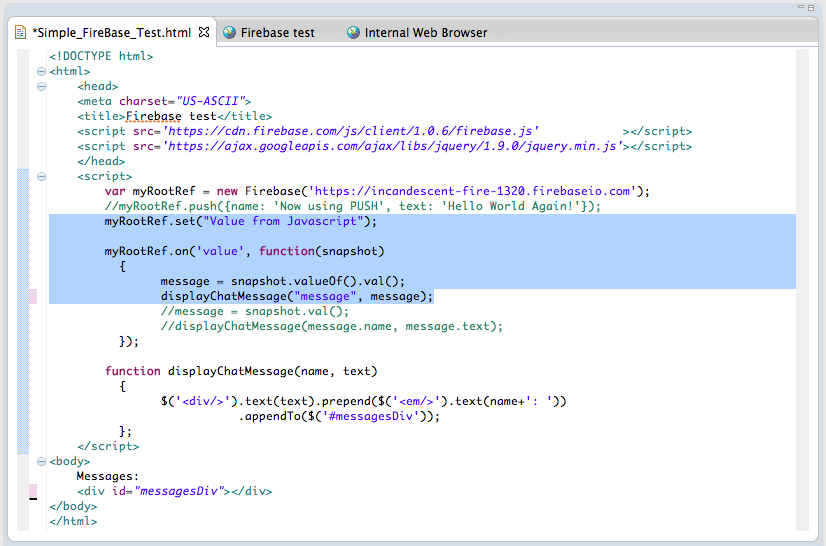
Task: Collapse the <body> element fold
Action: [41, 461]
